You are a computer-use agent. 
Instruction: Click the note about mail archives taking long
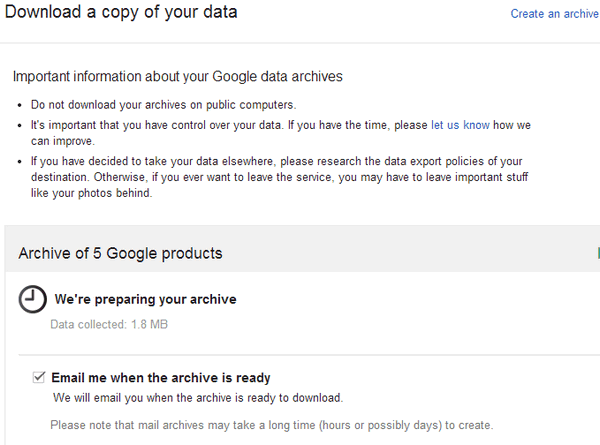coord(272,425)
